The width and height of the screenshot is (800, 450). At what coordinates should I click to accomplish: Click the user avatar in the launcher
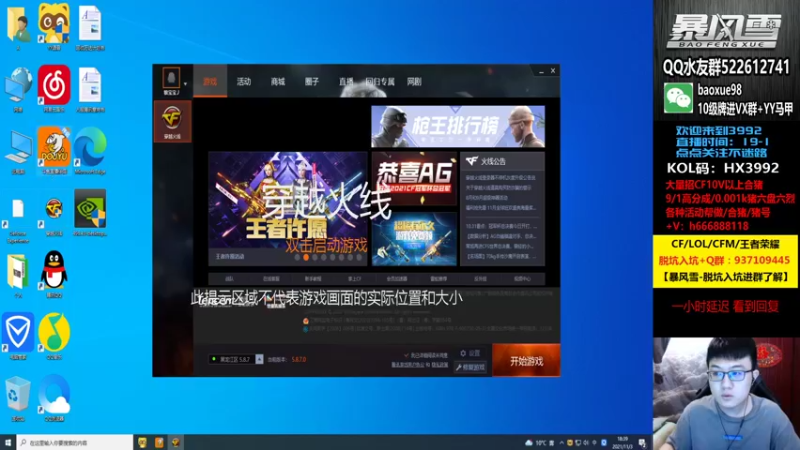tap(171, 79)
